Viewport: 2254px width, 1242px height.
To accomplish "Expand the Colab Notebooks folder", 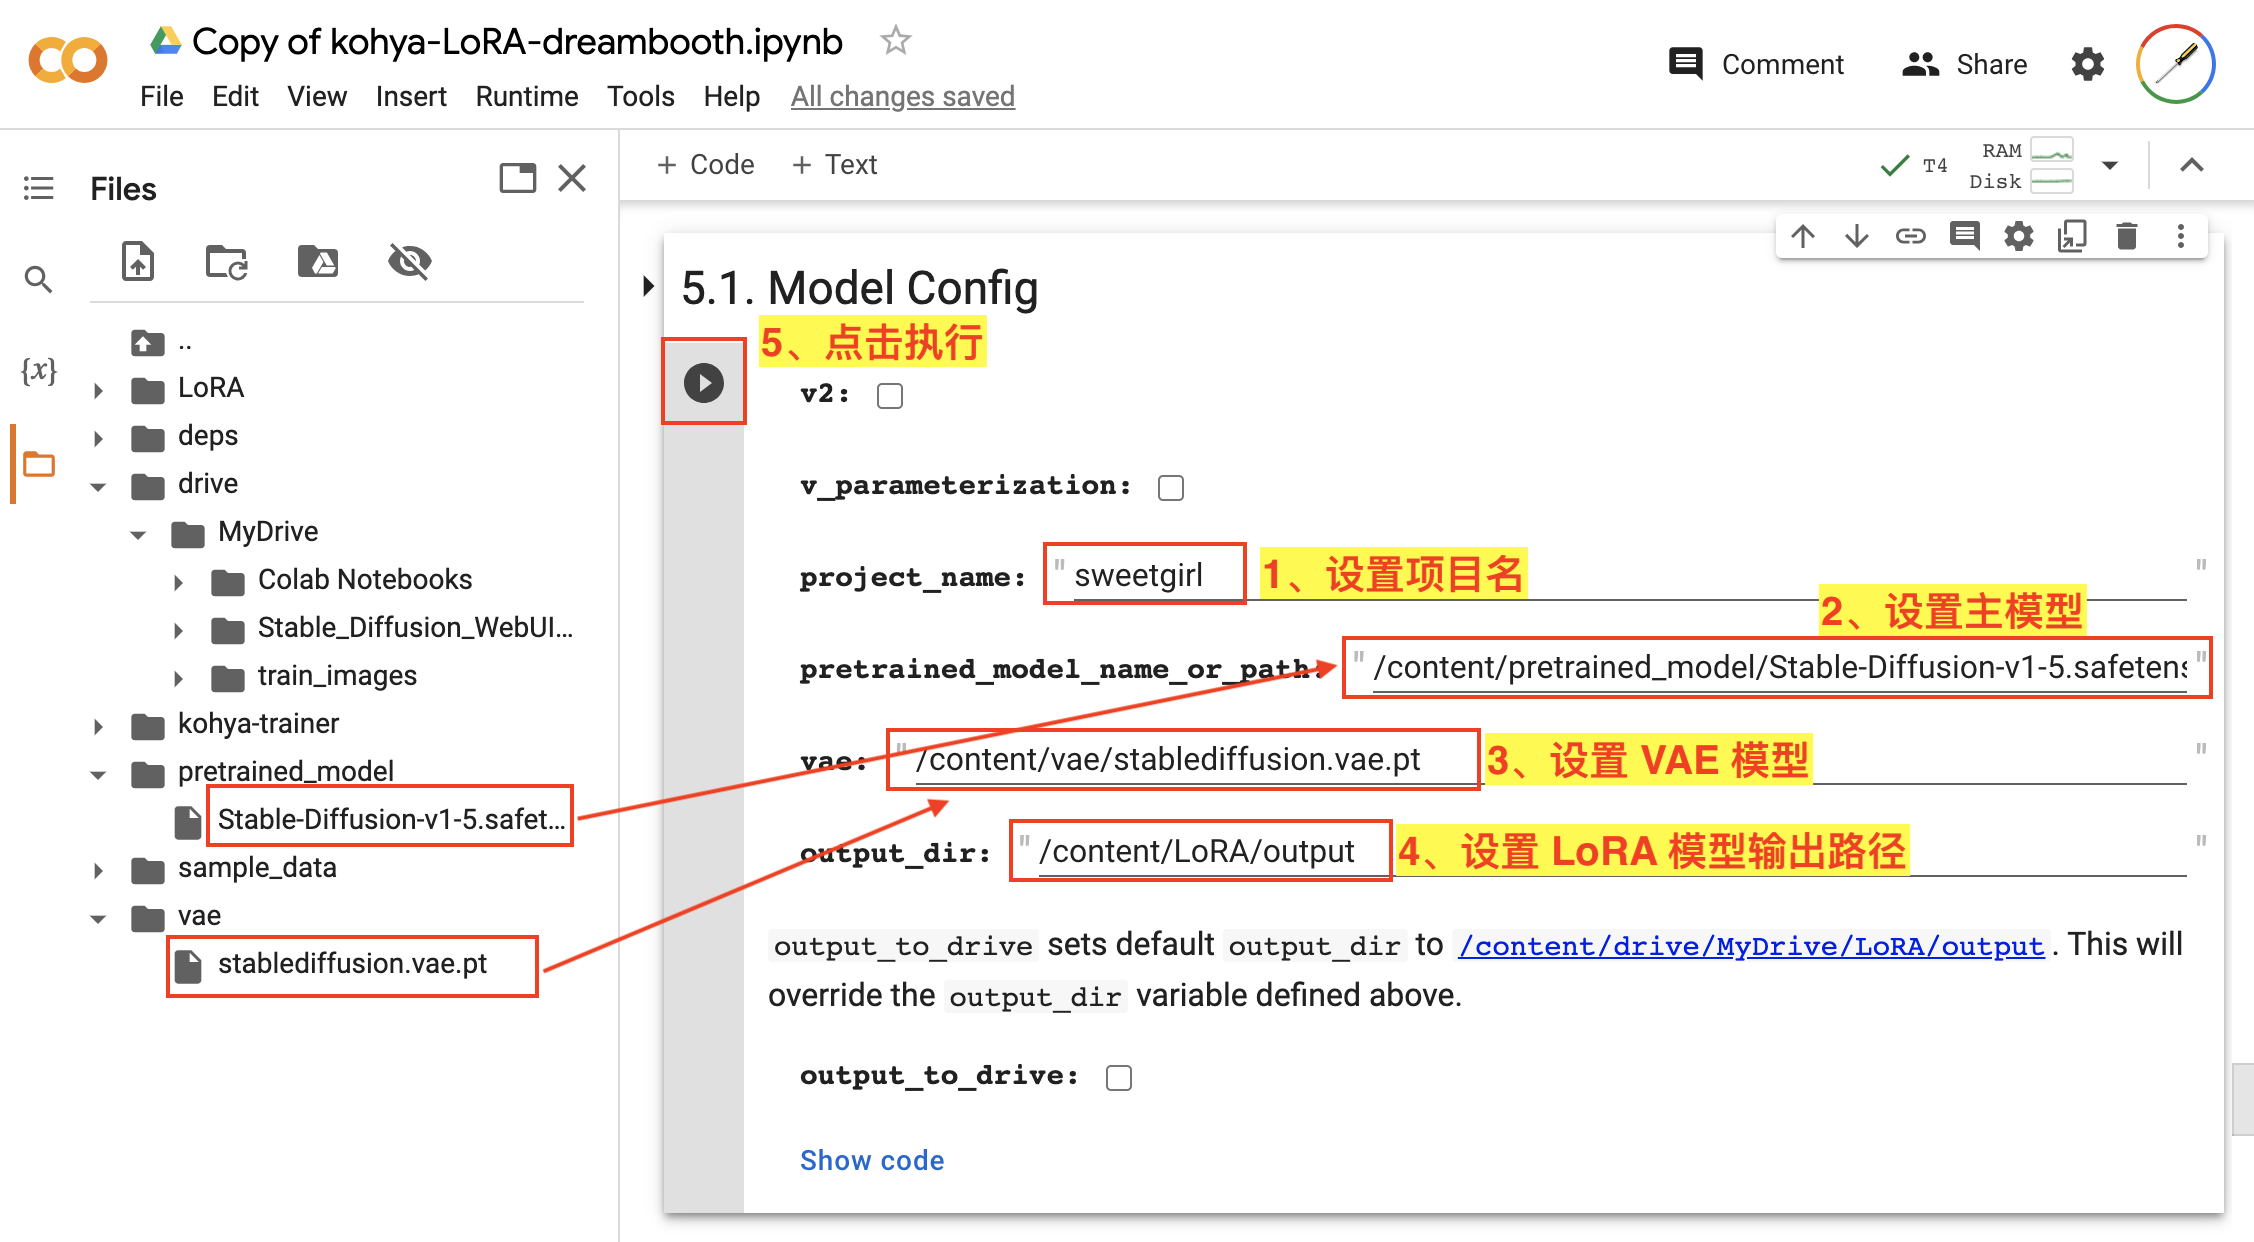I will (179, 580).
